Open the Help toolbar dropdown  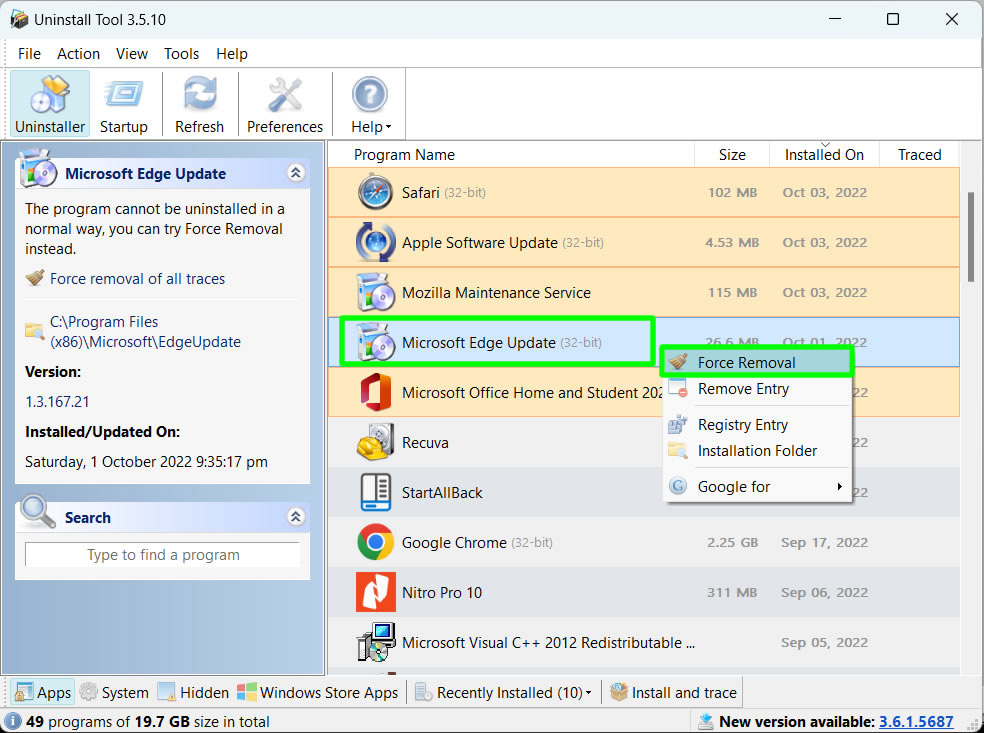point(370,104)
